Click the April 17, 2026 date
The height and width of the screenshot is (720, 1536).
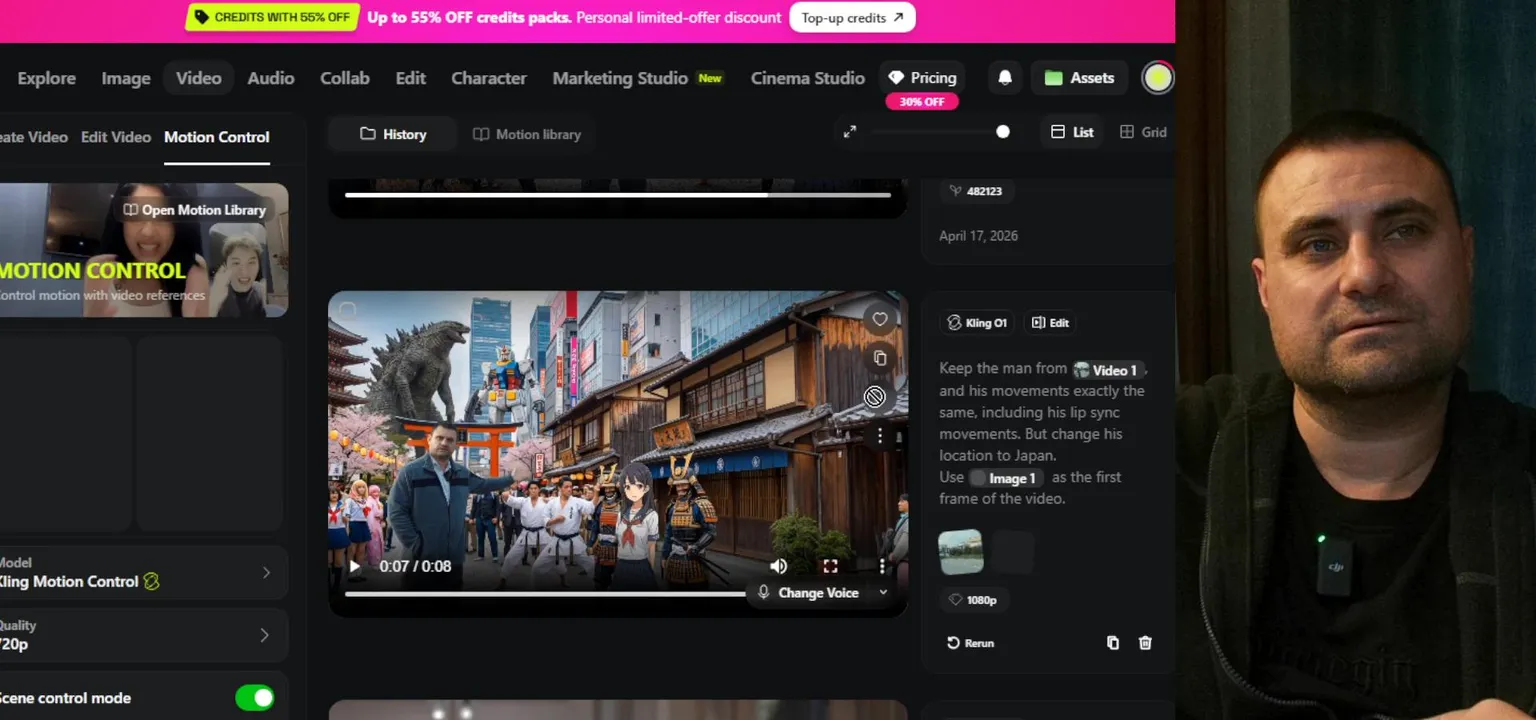[x=978, y=236]
